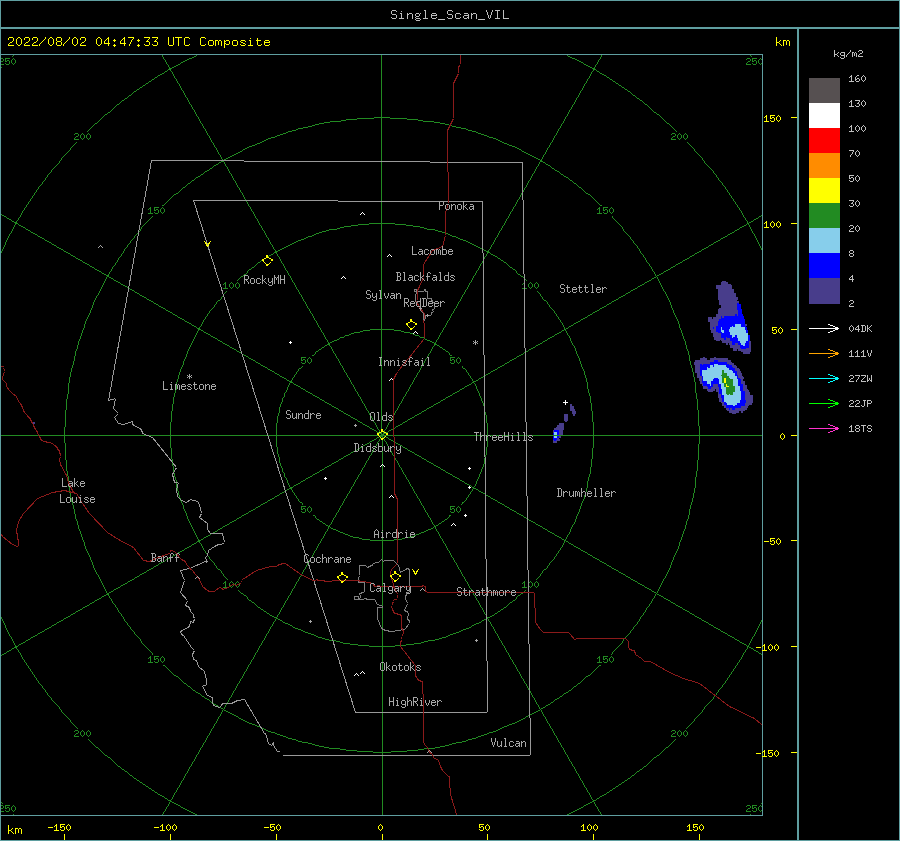Image resolution: width=900 pixels, height=841 pixels.
Task: Click the Drumheller town label
Action: tap(586, 493)
